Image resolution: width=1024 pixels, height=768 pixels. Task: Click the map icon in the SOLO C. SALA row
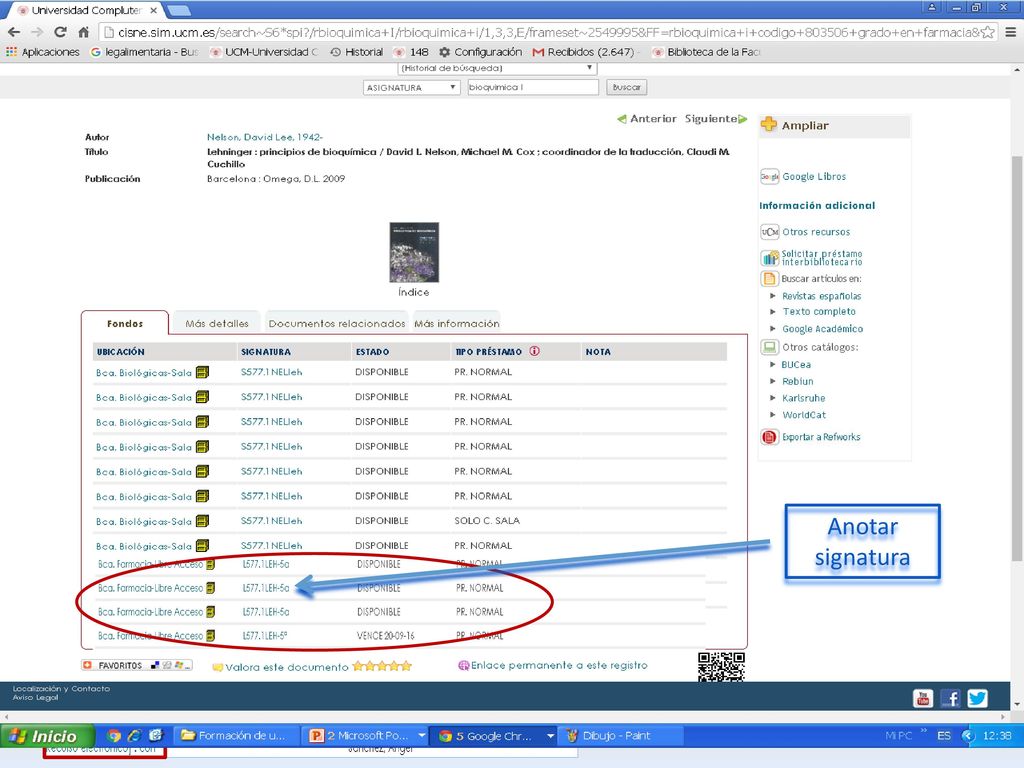pyautogui.click(x=202, y=521)
